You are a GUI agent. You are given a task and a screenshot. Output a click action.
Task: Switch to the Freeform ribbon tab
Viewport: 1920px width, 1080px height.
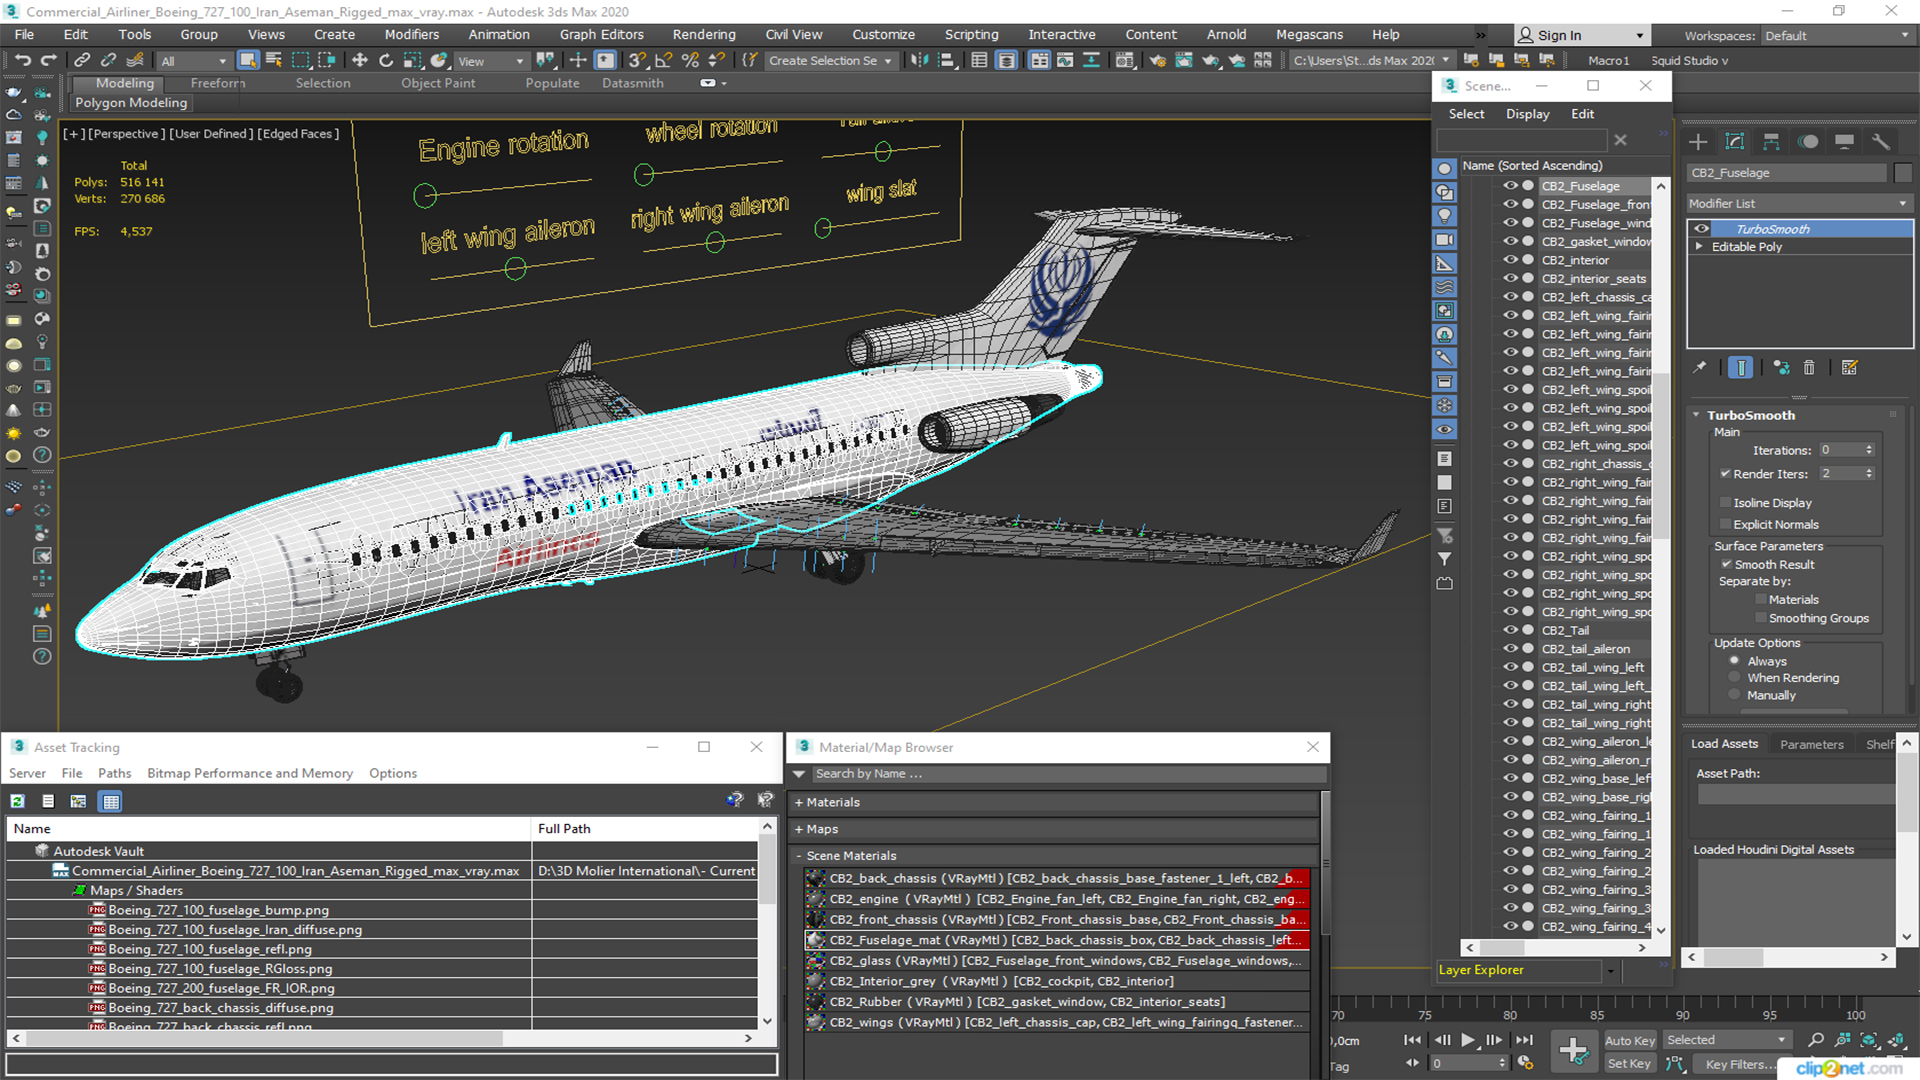click(x=218, y=83)
